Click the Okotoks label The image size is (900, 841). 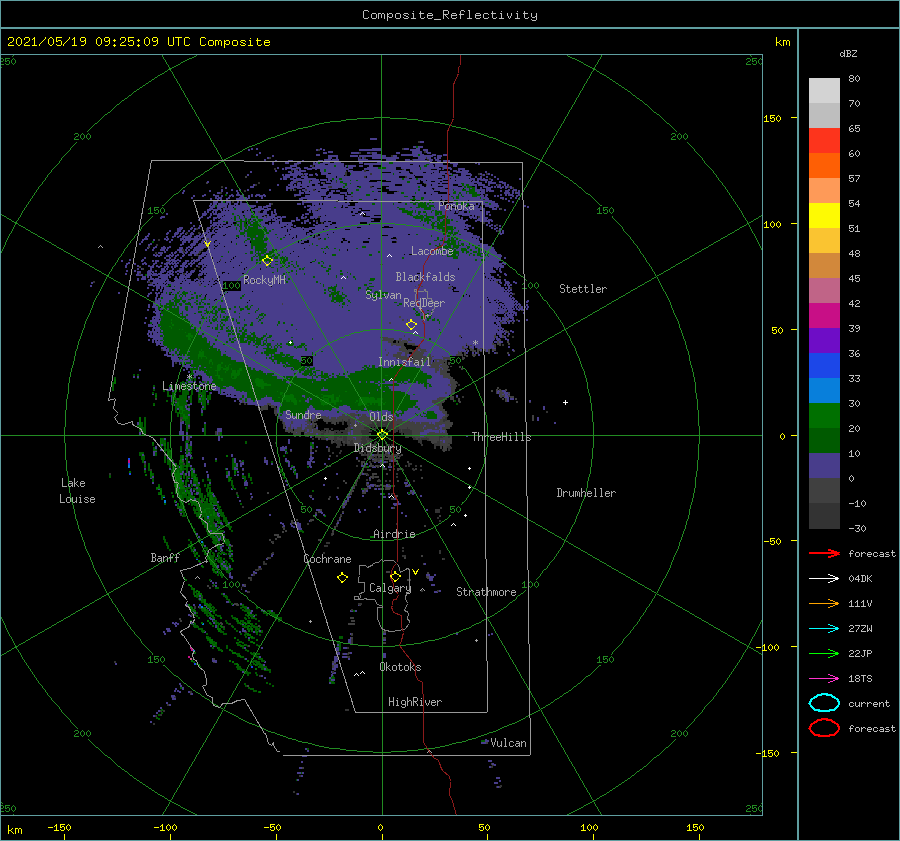400,667
